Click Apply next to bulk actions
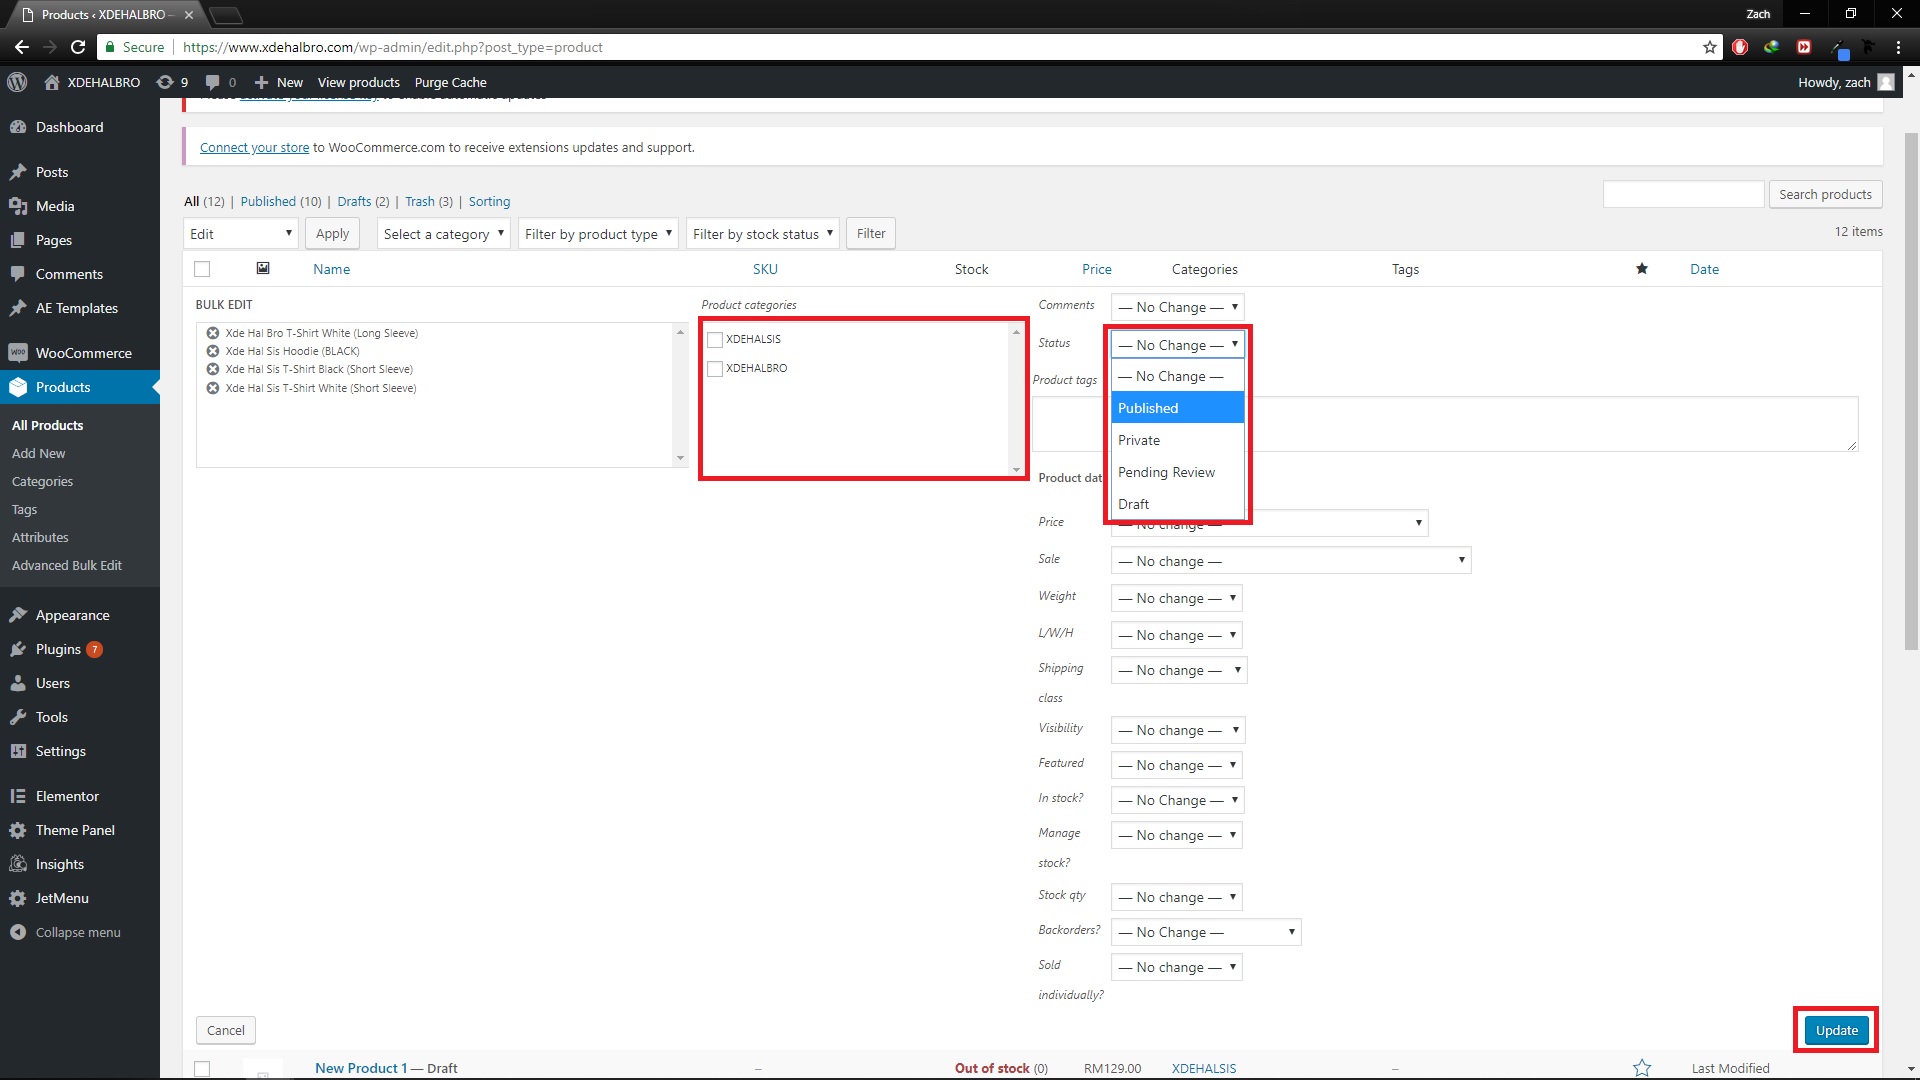 (332, 234)
